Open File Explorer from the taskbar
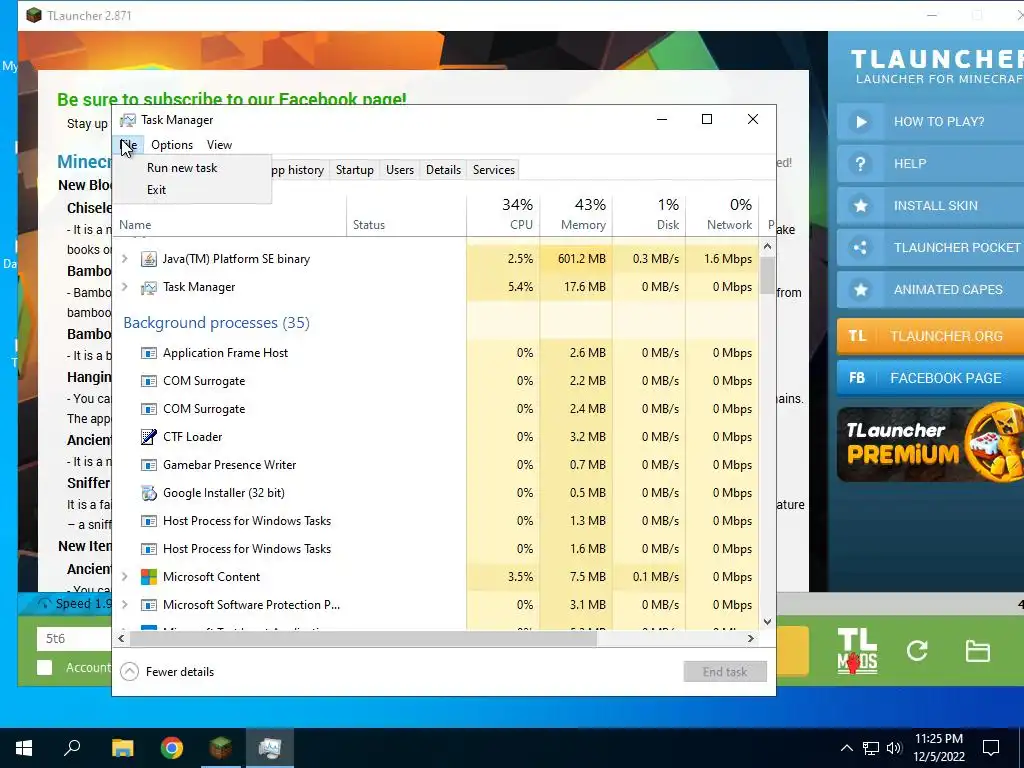1024x768 pixels. (122, 748)
